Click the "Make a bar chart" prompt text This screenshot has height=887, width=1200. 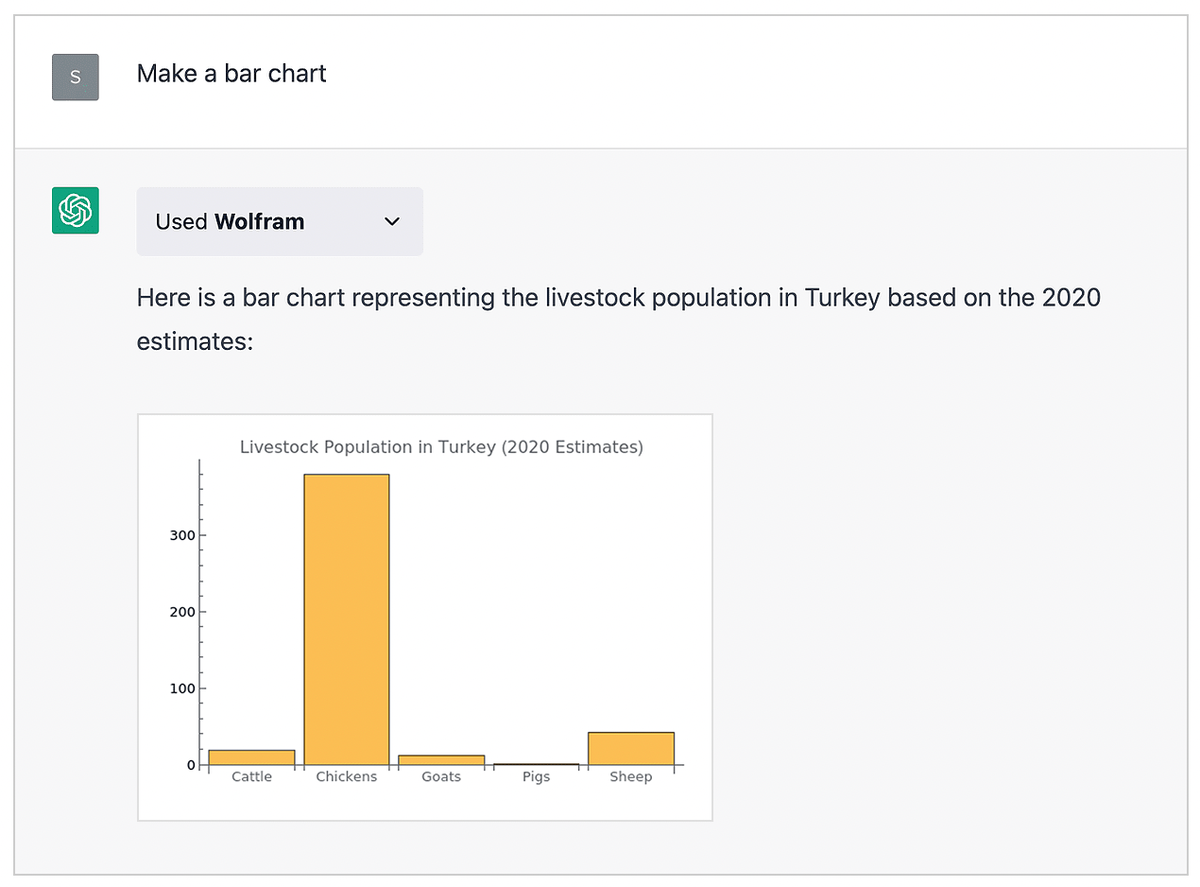click(232, 74)
